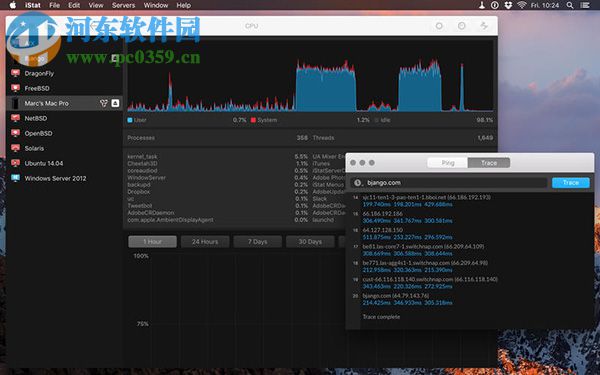Click the Mac Pro tower icon

pyautogui.click(x=15, y=103)
